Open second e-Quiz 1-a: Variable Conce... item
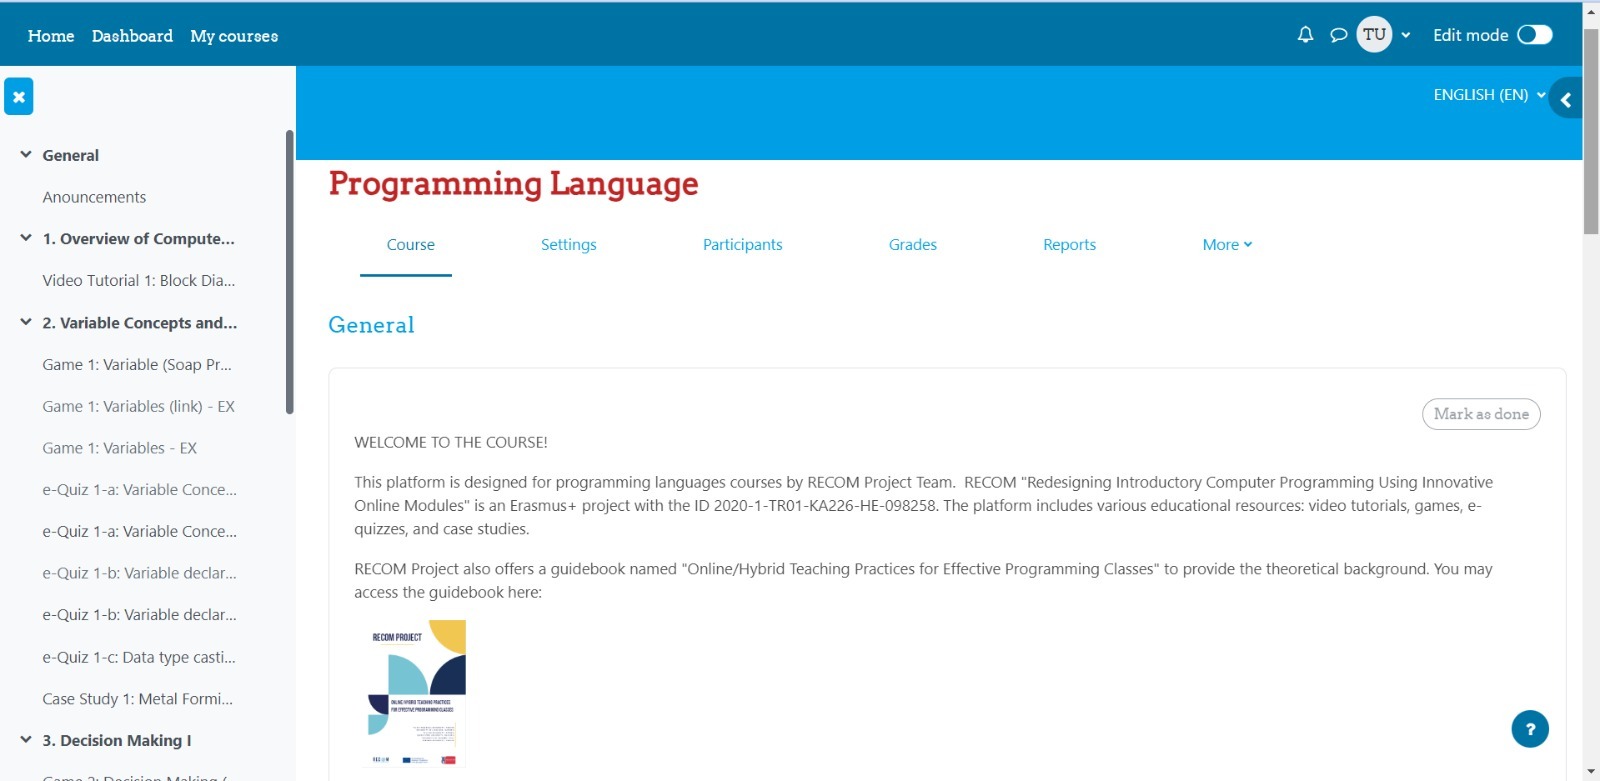Screen dimensions: 1600x781 pos(140,532)
